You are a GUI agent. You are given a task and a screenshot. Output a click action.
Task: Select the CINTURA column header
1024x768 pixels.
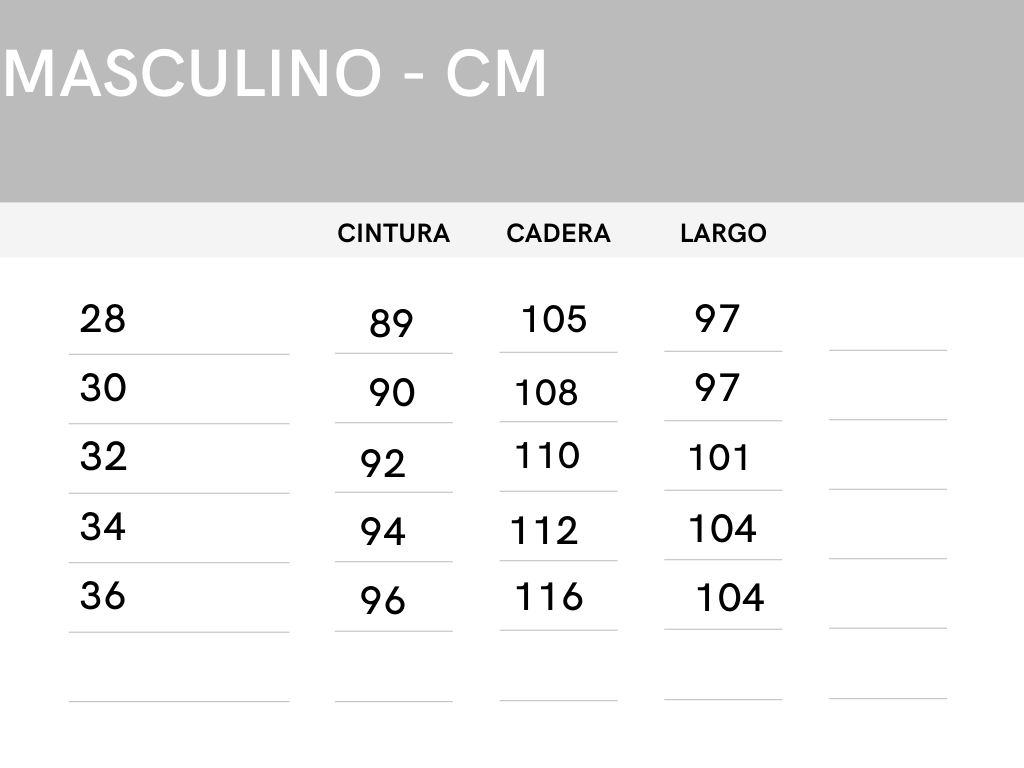pos(393,234)
